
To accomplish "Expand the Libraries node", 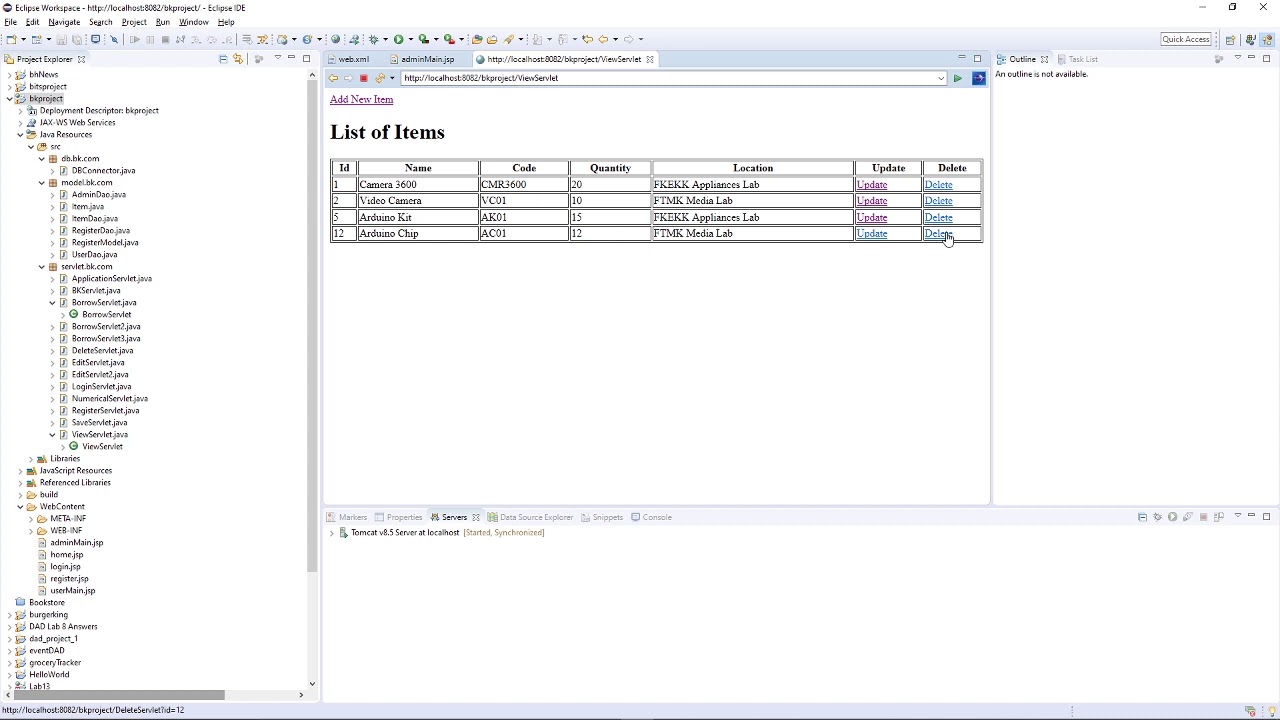I will pyautogui.click(x=31, y=459).
